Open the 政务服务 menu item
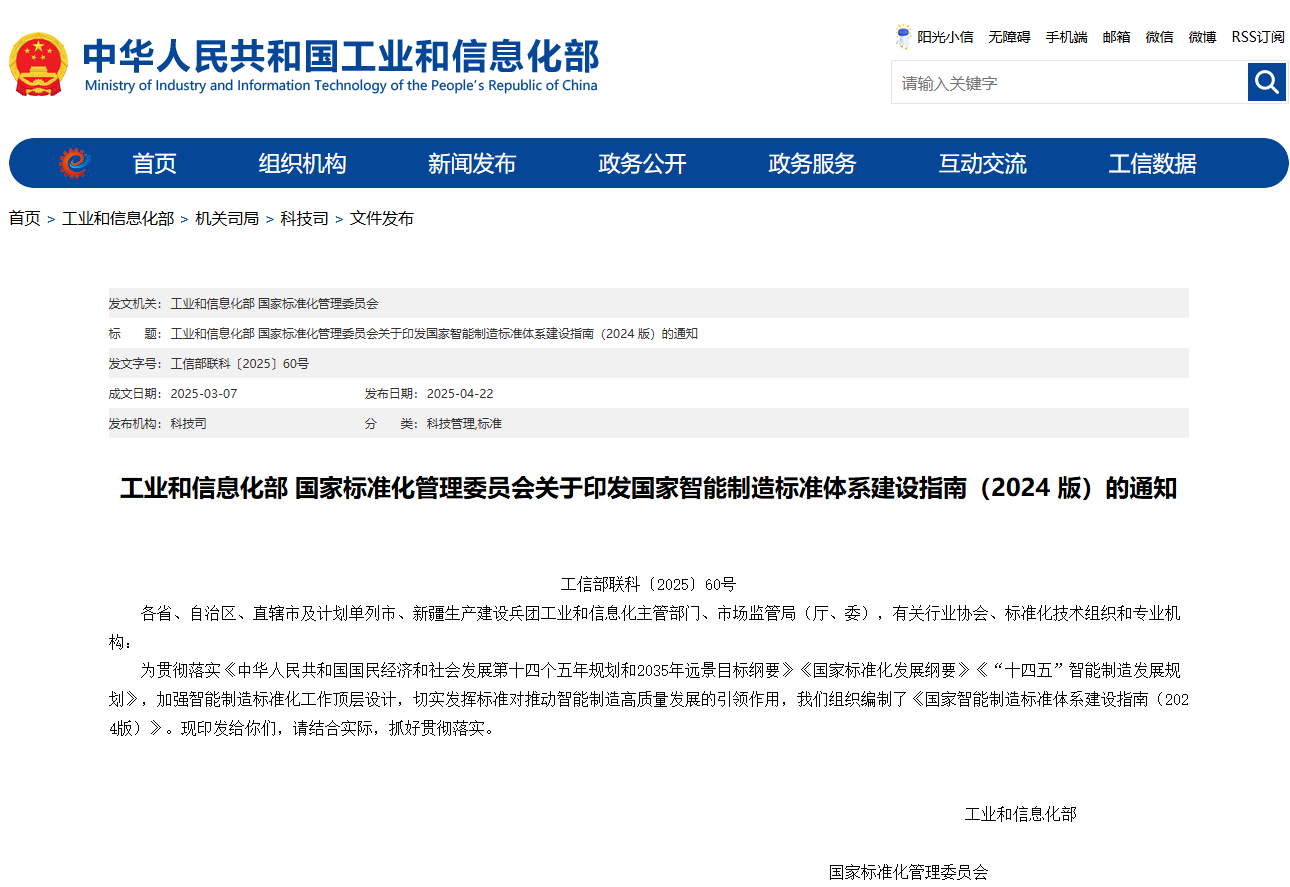Screen dimensions: 1290x887 (812, 164)
